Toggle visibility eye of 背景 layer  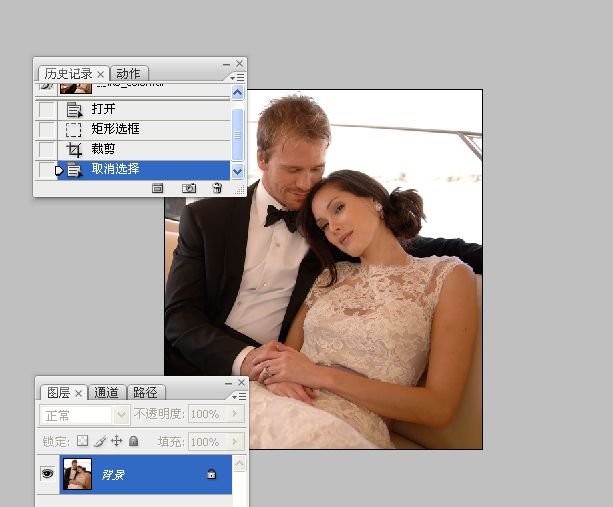[47, 474]
